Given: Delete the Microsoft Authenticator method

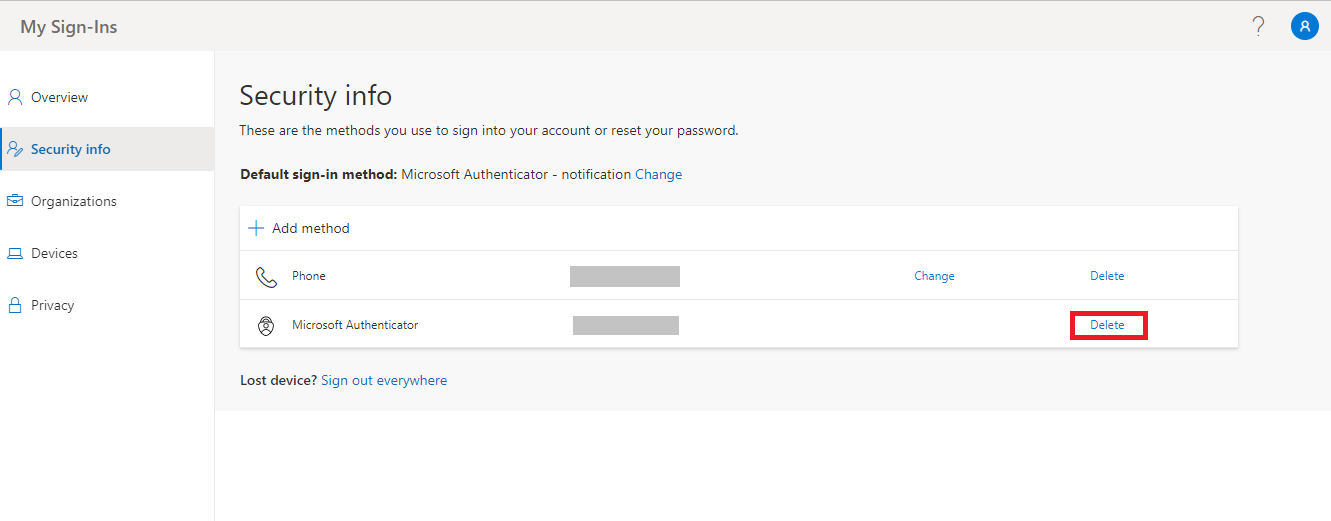Looking at the screenshot, I should coord(1107,325).
